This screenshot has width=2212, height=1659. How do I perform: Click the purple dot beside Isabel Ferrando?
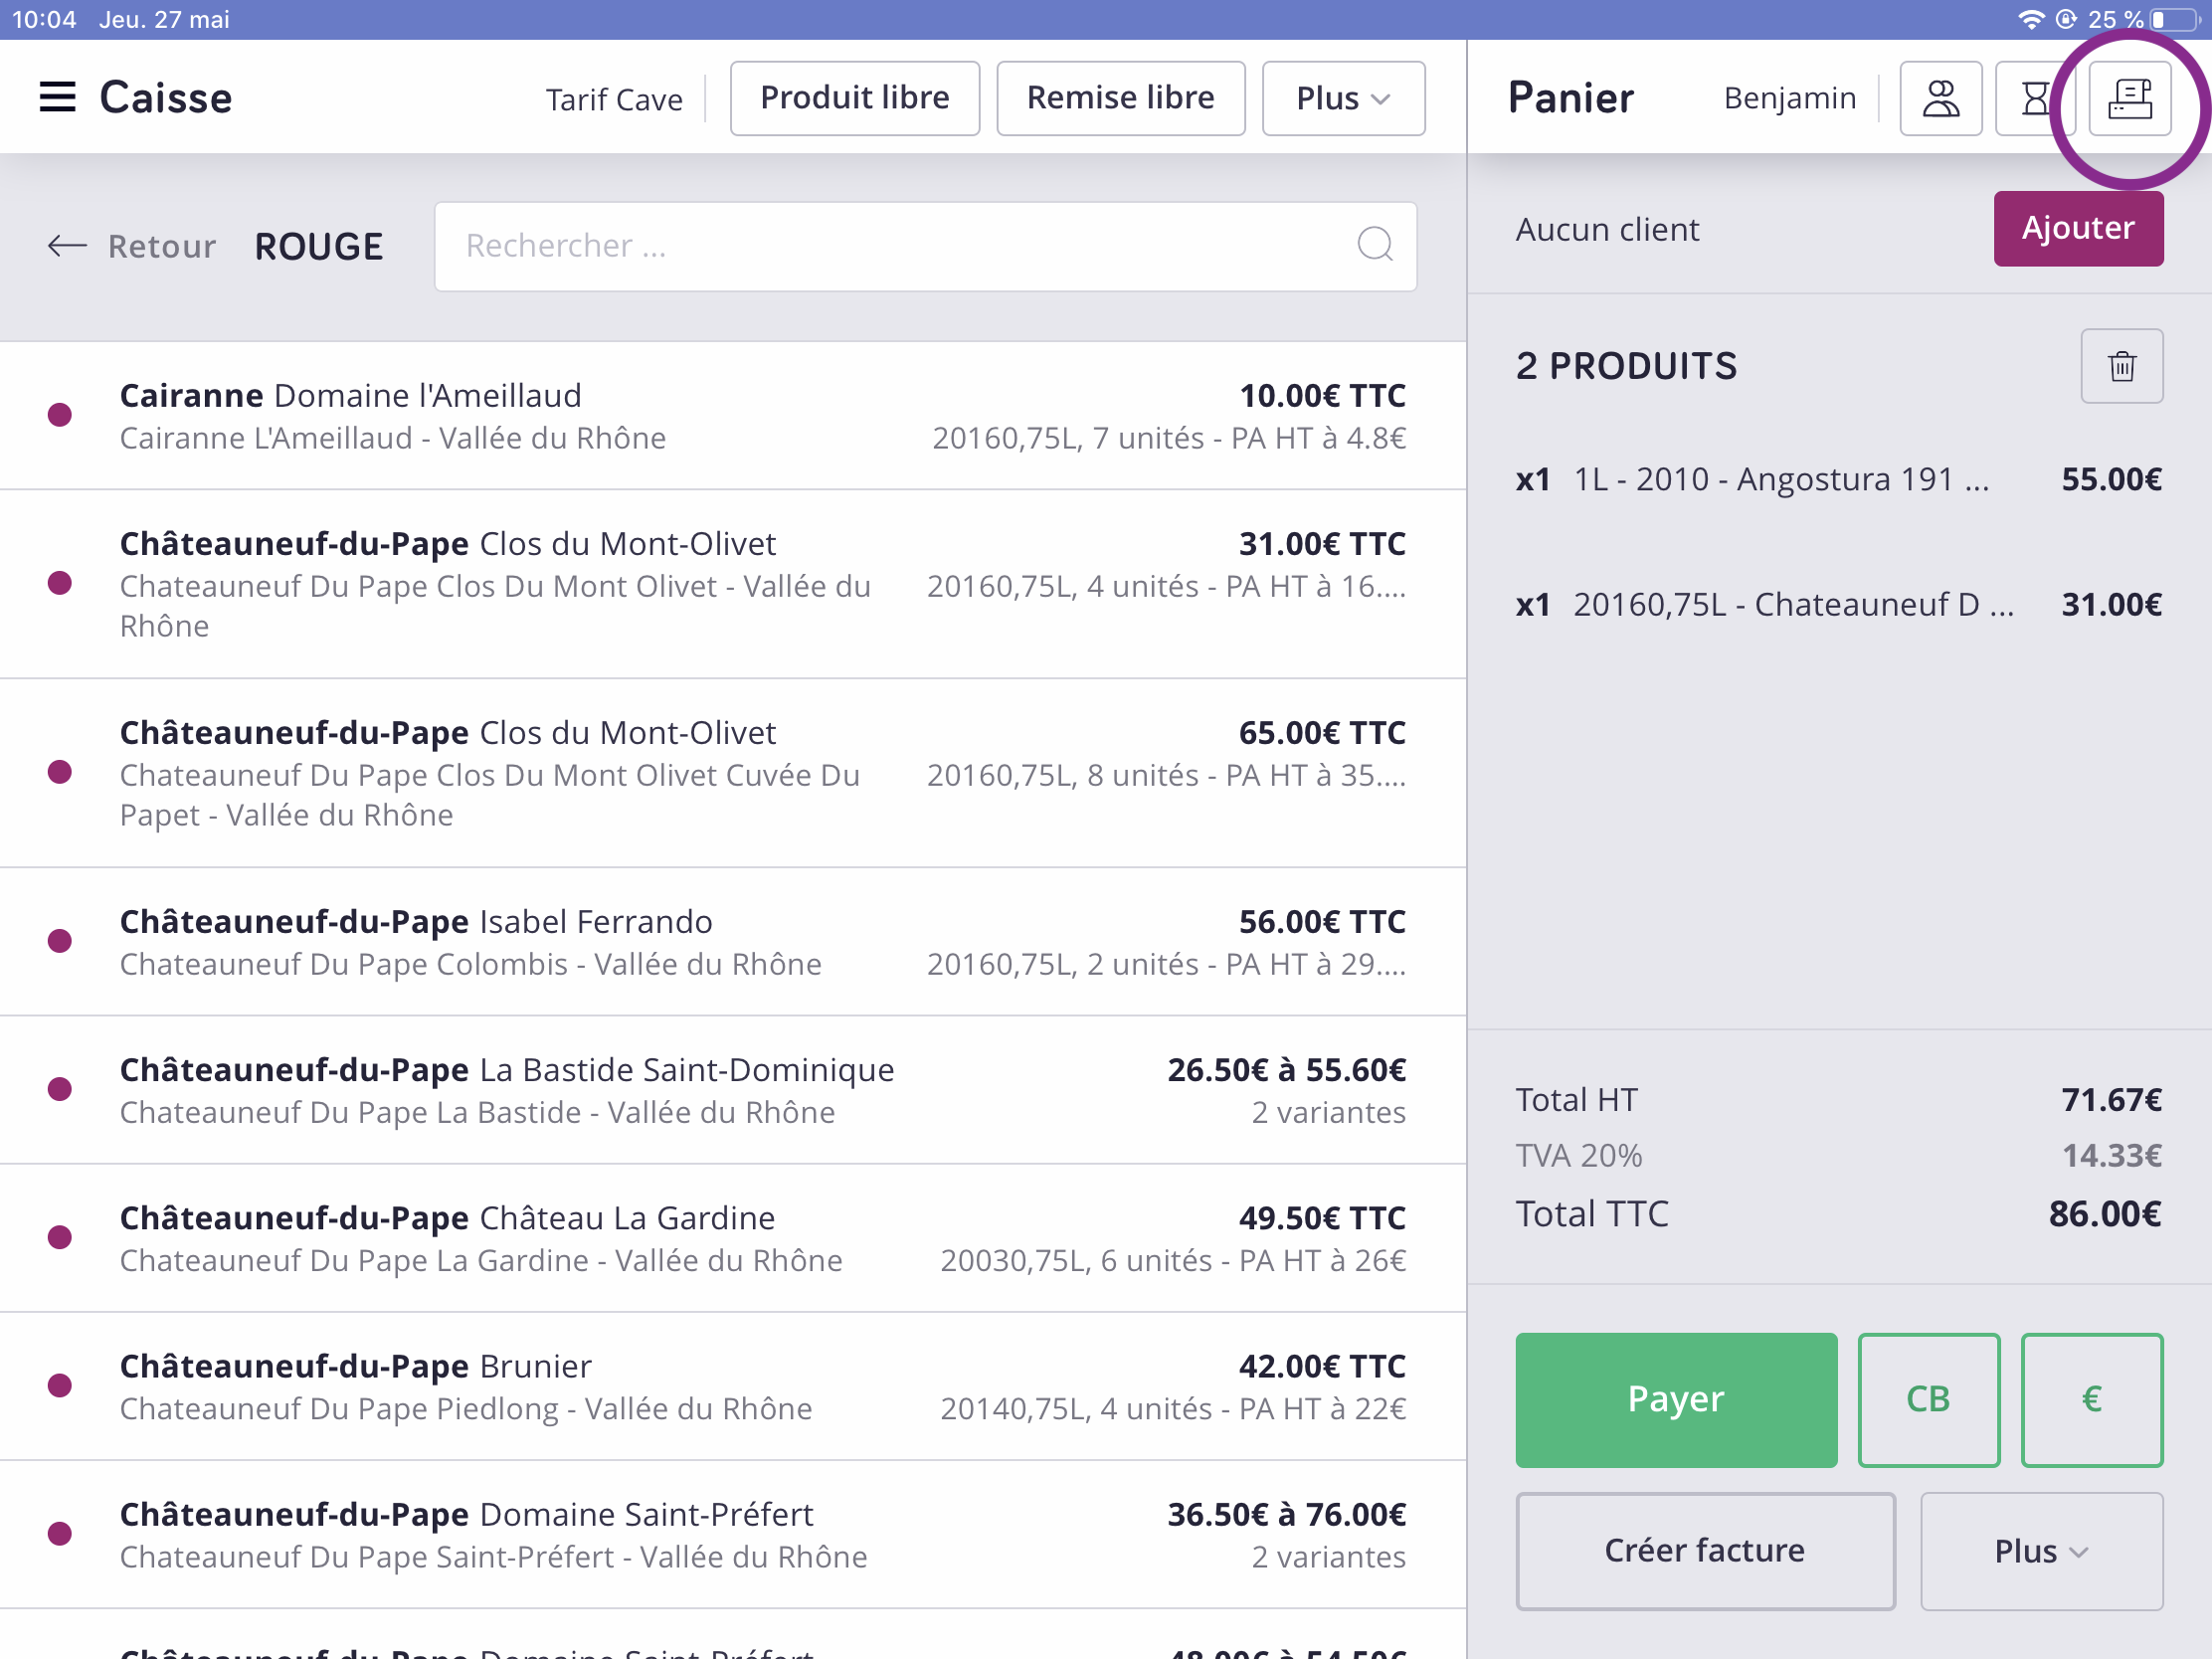click(60, 941)
